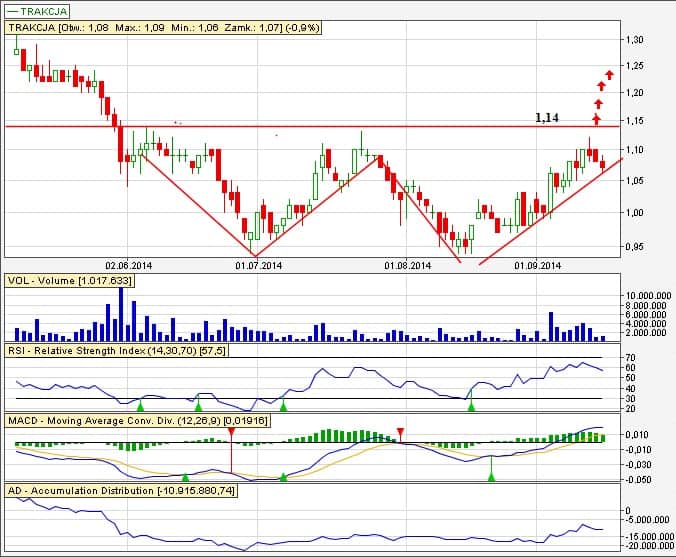Select the 01.08.2014 date label
The image size is (676, 557).
click(408, 265)
